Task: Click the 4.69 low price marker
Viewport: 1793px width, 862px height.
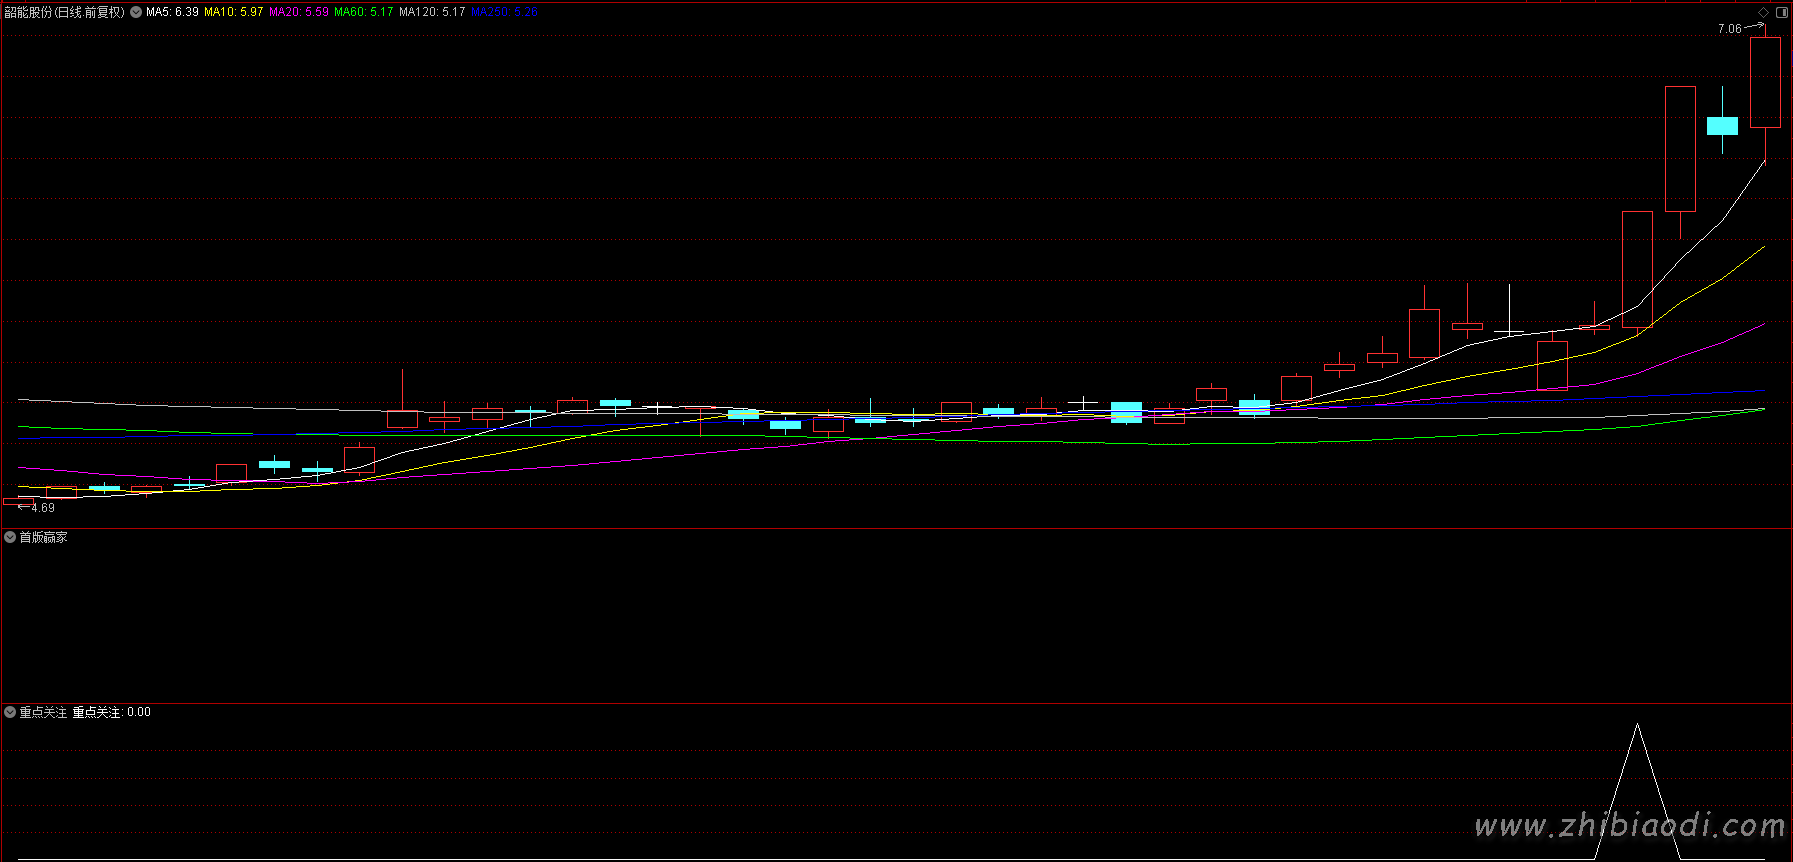Action: coord(42,508)
